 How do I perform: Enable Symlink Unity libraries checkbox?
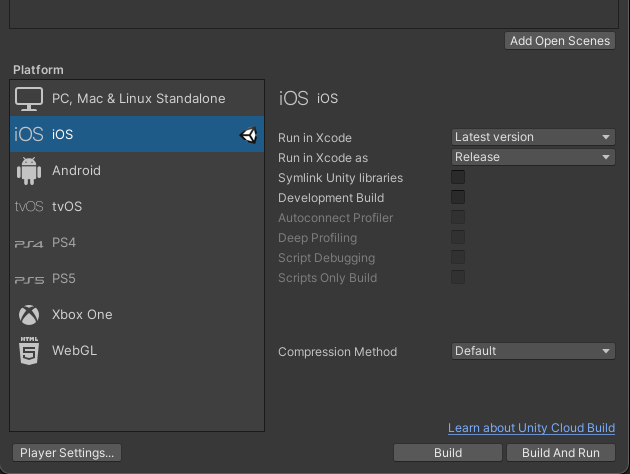tap(458, 177)
